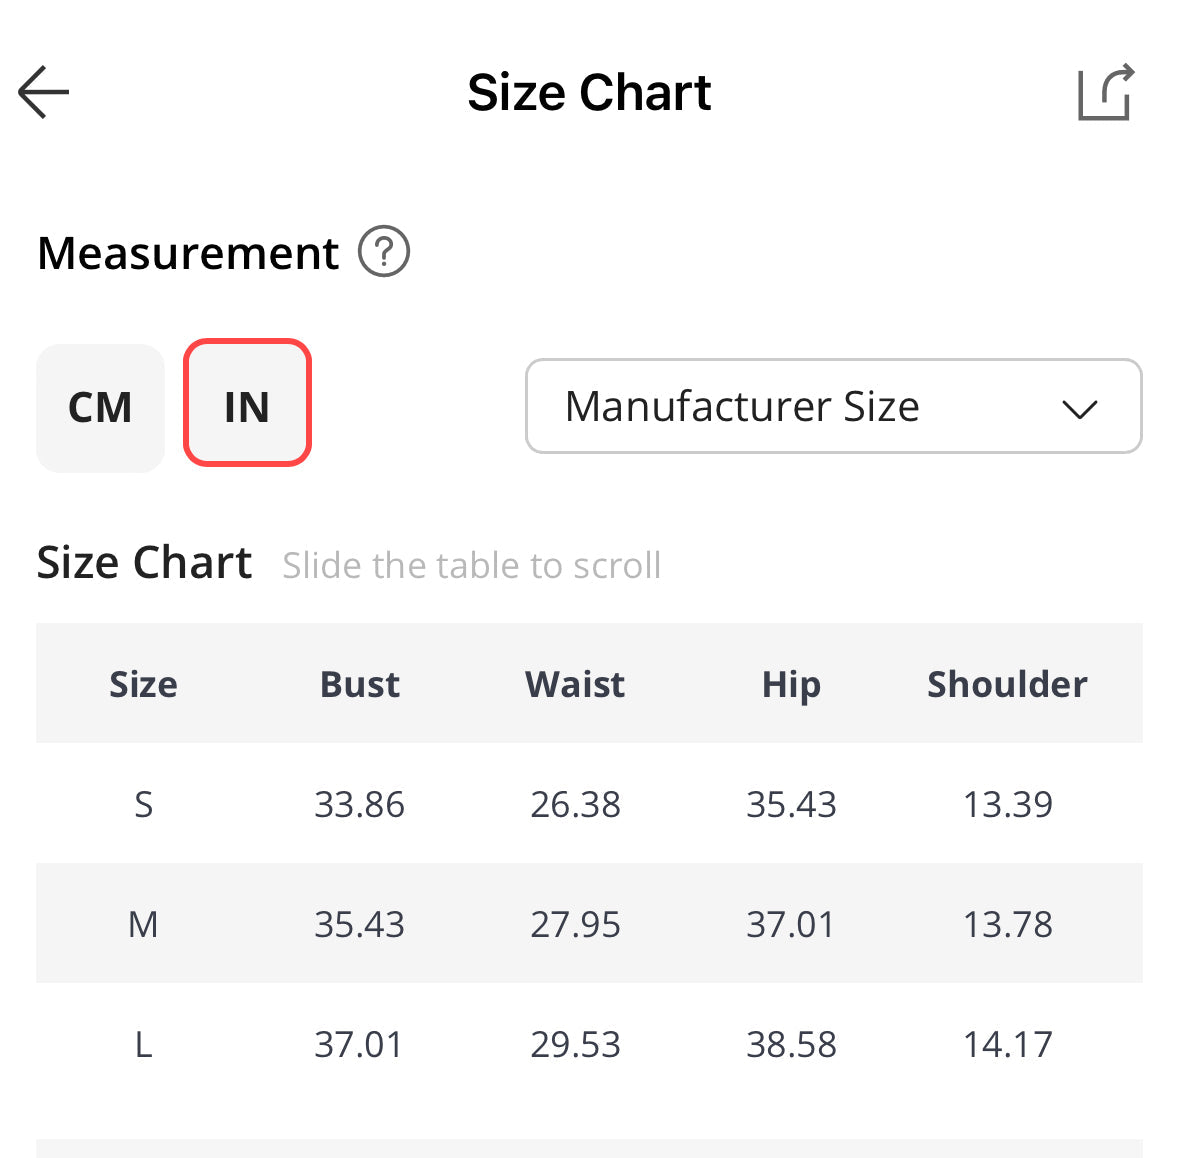The height and width of the screenshot is (1158, 1179).
Task: Tap the Shoulder column header
Action: coord(1007,684)
